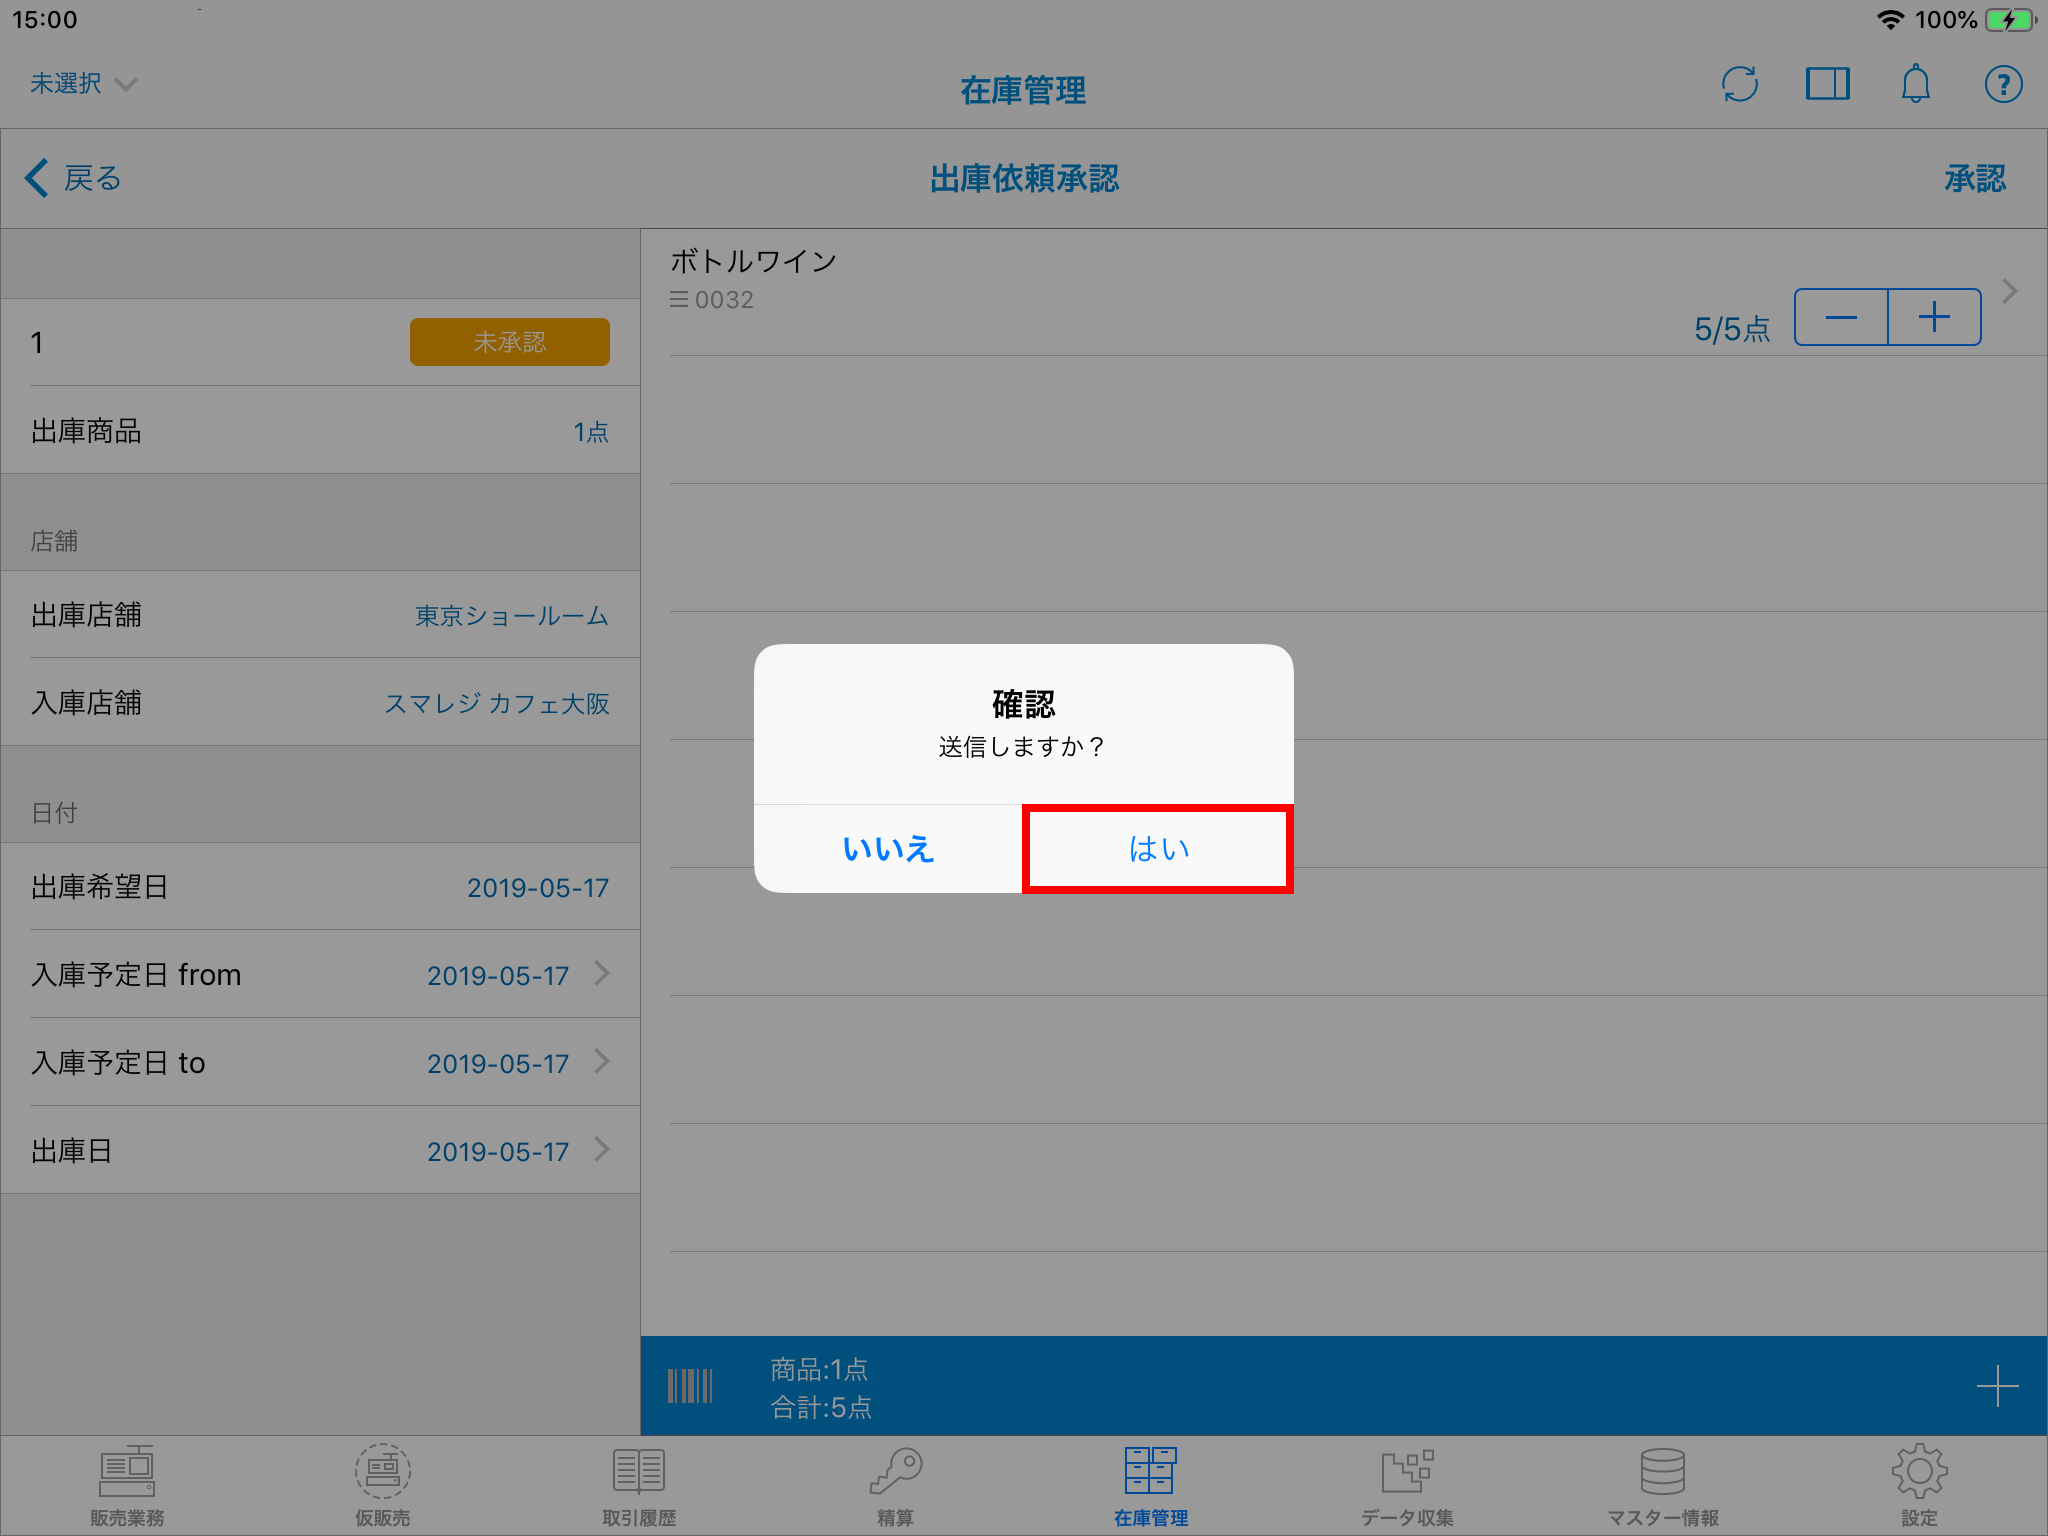Open notifications bell icon
This screenshot has width=2048, height=1536.
(1915, 84)
